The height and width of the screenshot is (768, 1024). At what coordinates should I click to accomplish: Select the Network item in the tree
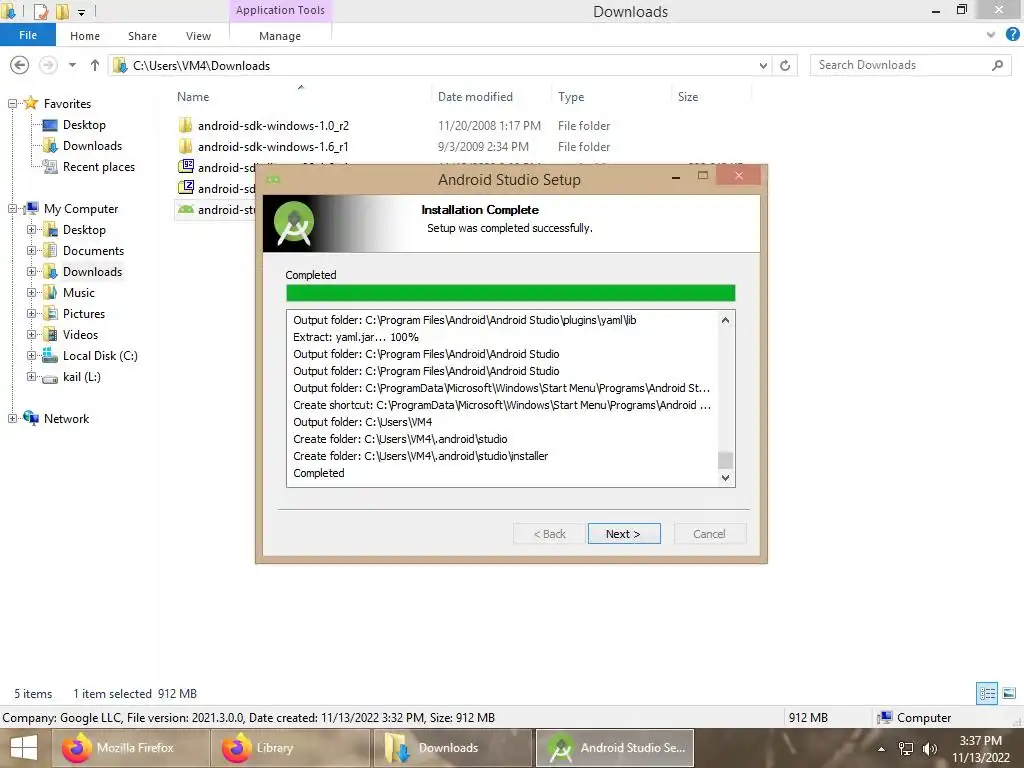tap(66, 419)
